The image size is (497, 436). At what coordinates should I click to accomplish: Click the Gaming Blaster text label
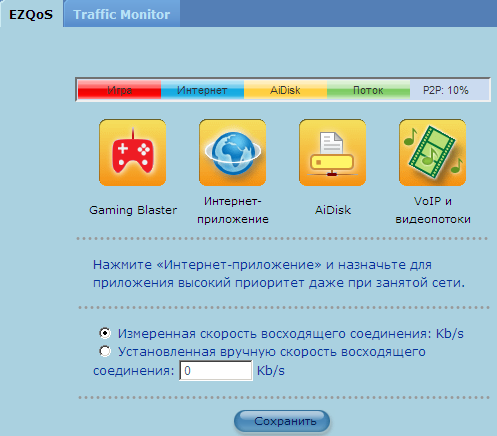pyautogui.click(x=133, y=210)
